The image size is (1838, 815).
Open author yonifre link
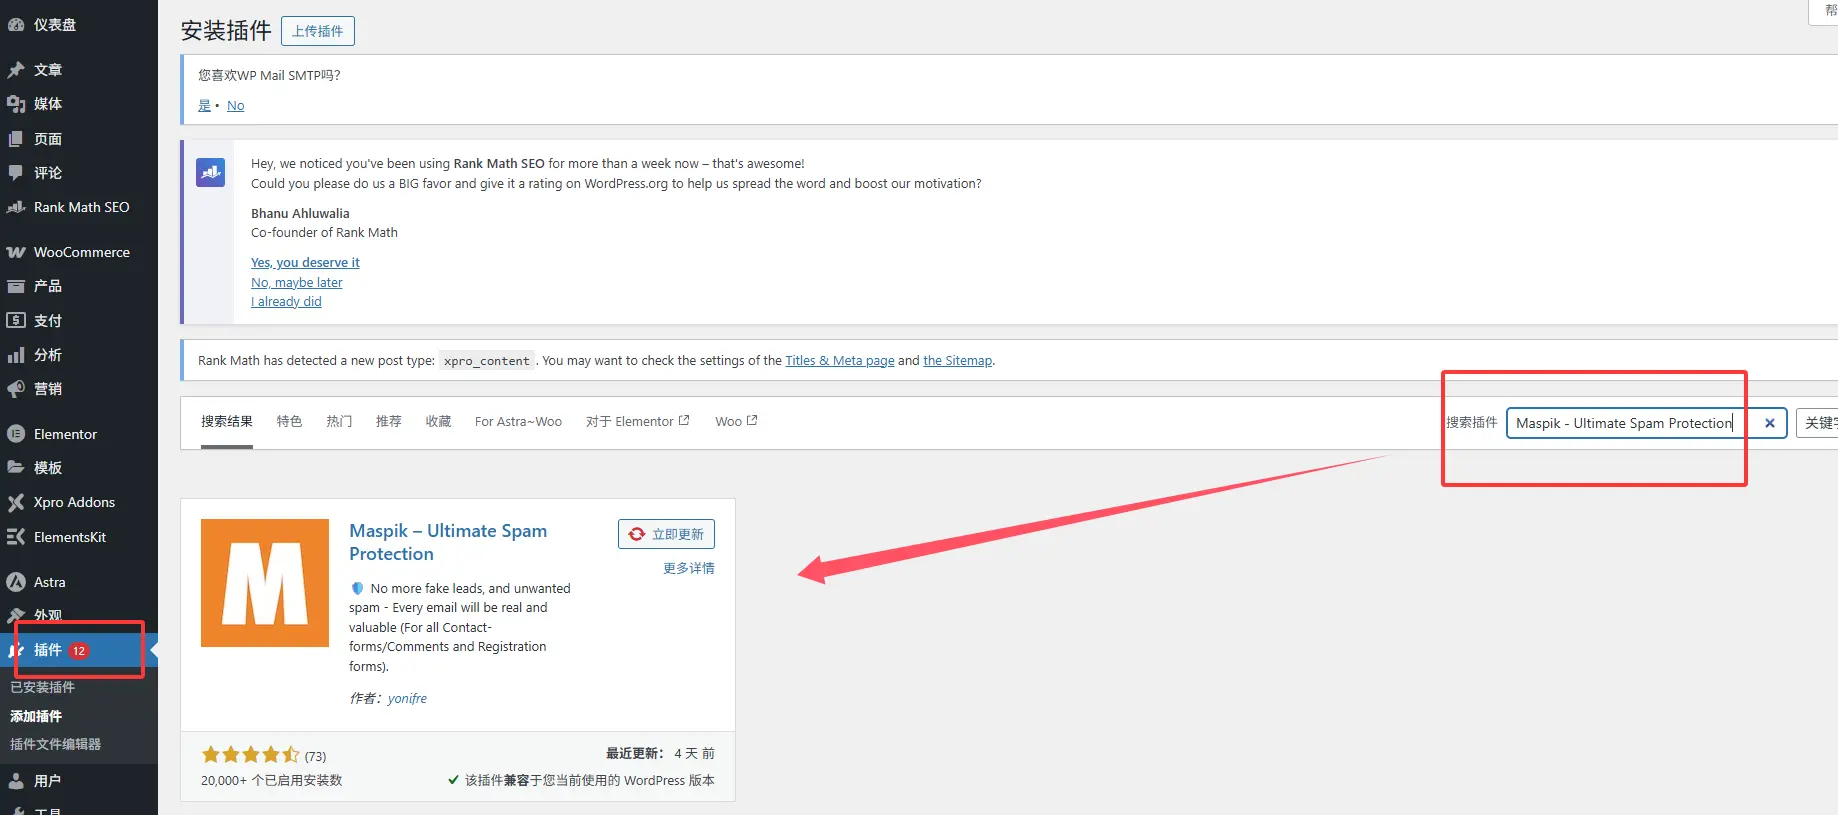click(x=407, y=699)
